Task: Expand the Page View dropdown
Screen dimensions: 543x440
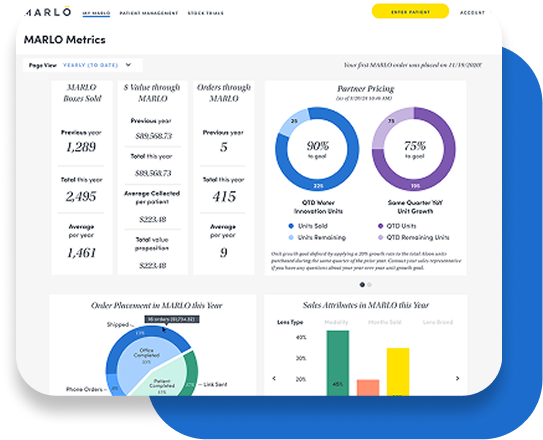Action: pos(83,65)
